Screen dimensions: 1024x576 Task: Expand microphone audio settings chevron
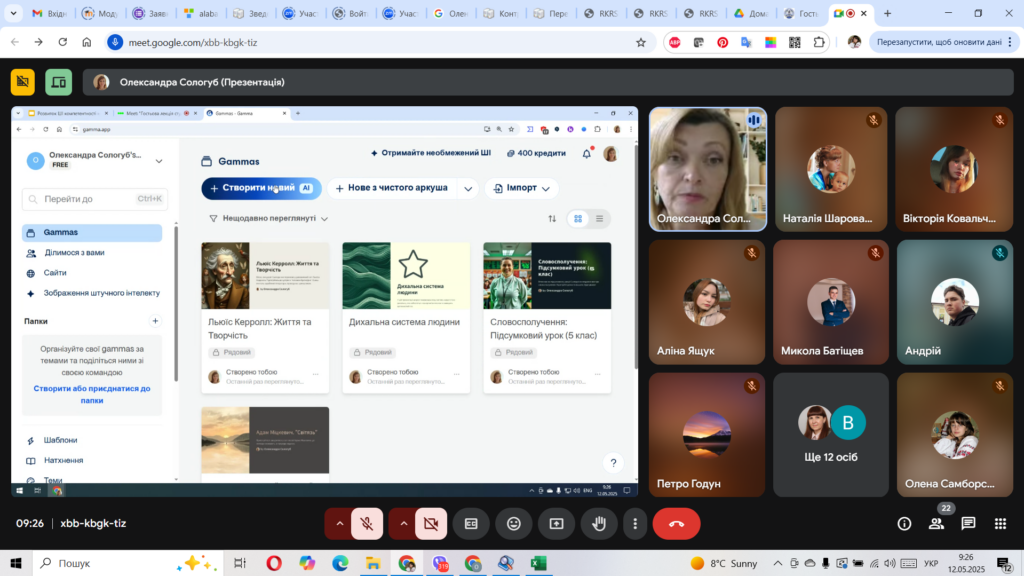340,524
